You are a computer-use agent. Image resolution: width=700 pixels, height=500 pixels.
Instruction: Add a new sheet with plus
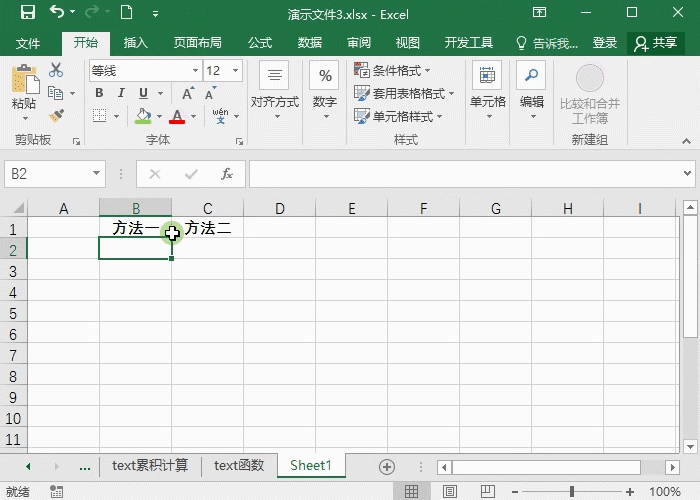tap(387, 467)
